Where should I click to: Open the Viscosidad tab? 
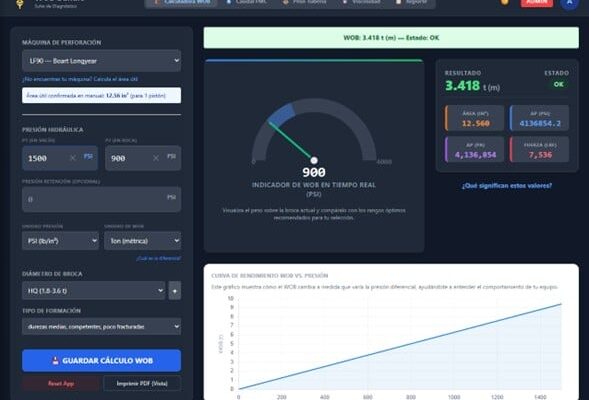pyautogui.click(x=361, y=2)
